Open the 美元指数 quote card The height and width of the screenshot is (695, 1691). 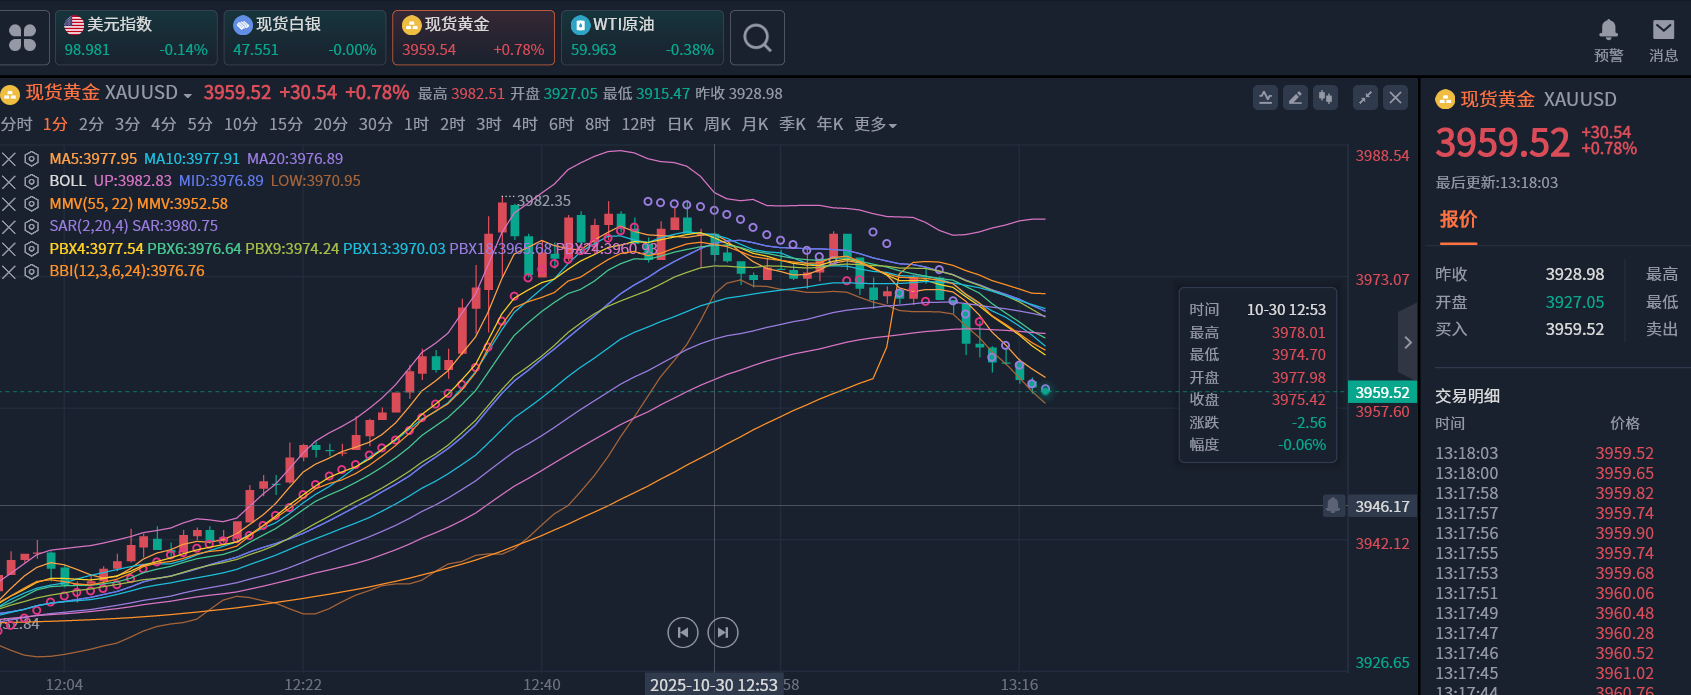pyautogui.click(x=136, y=38)
